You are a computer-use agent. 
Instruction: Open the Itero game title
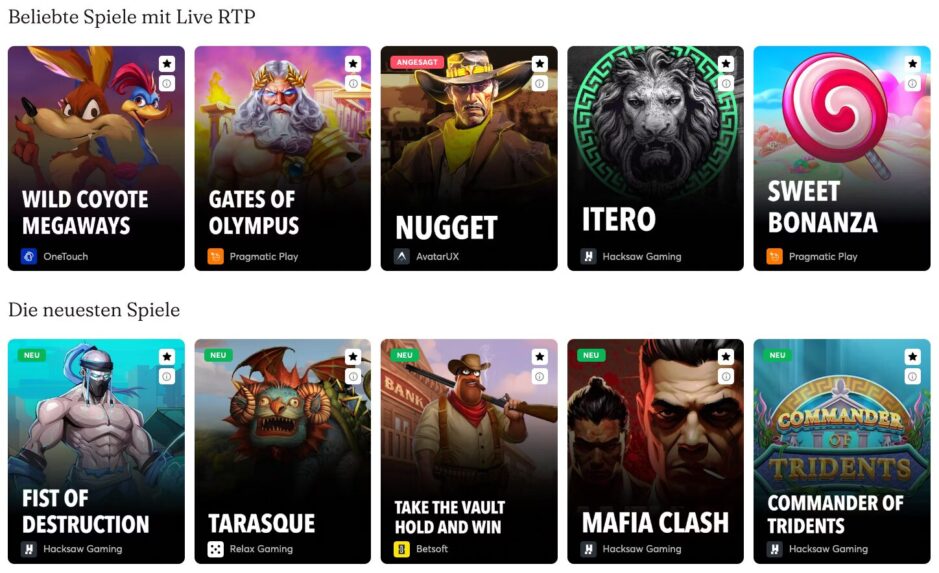619,219
